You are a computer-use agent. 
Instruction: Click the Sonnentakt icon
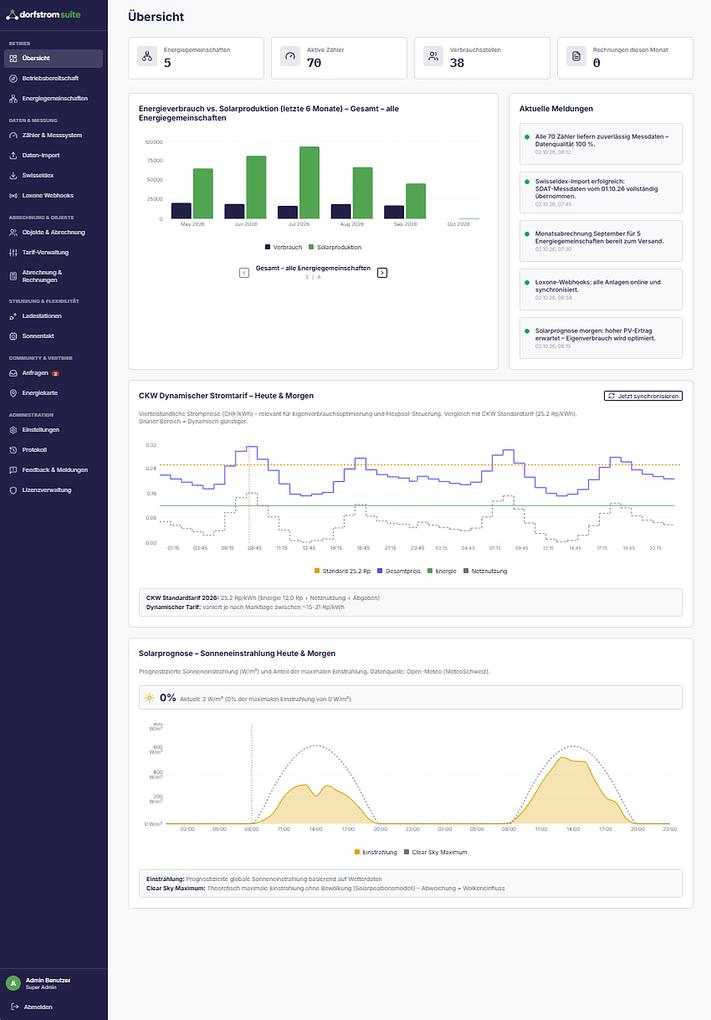coord(13,336)
